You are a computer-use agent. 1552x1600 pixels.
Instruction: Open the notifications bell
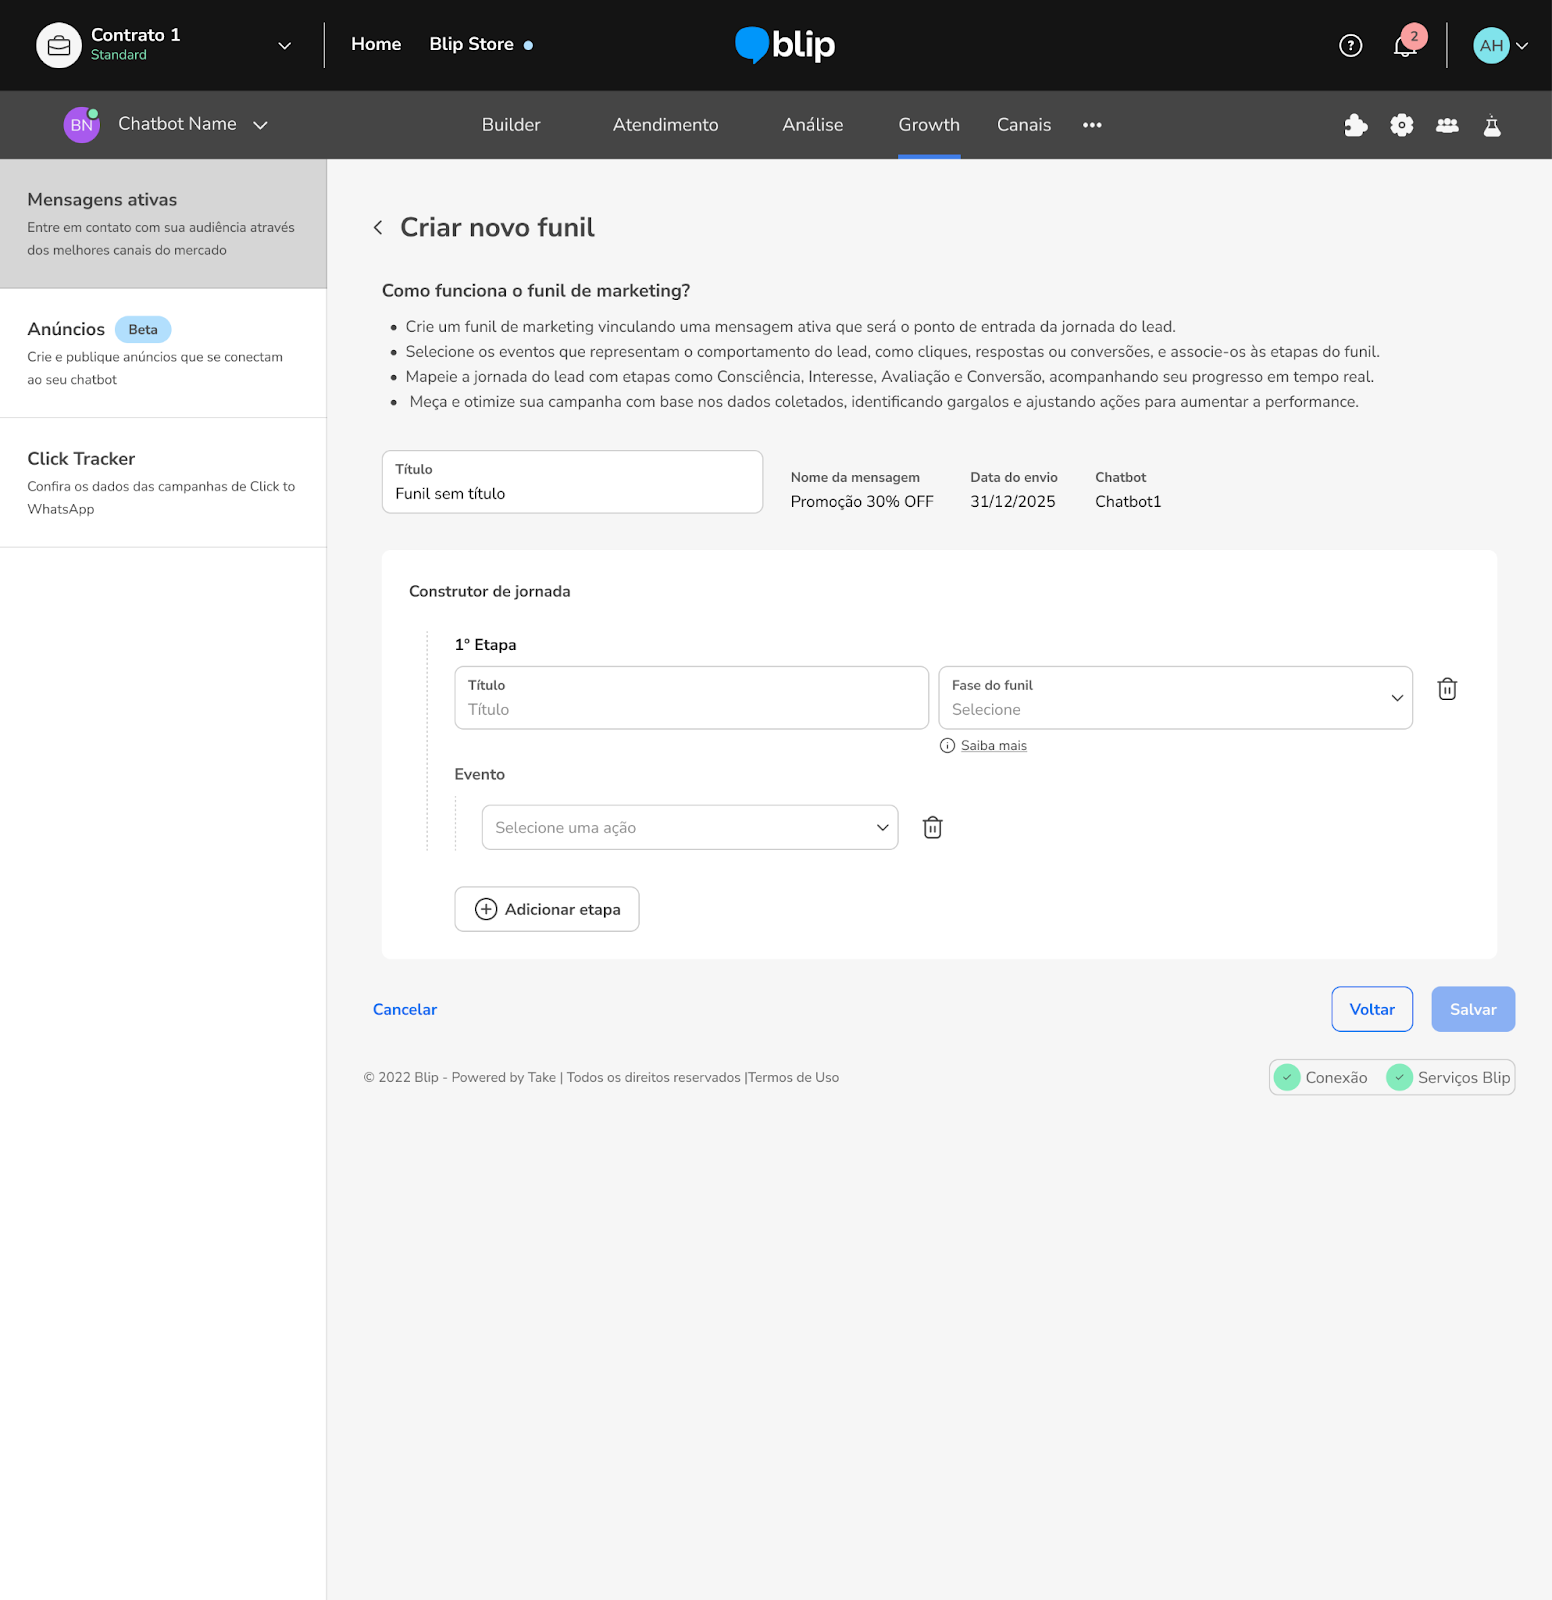pos(1405,46)
